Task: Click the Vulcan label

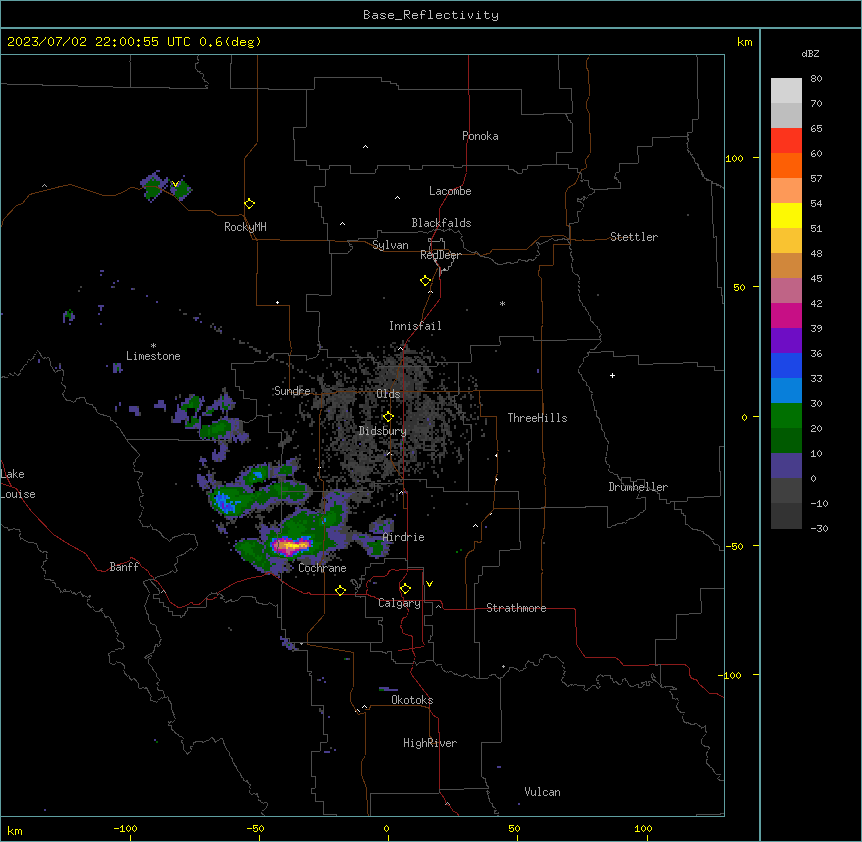Action: pos(543,792)
